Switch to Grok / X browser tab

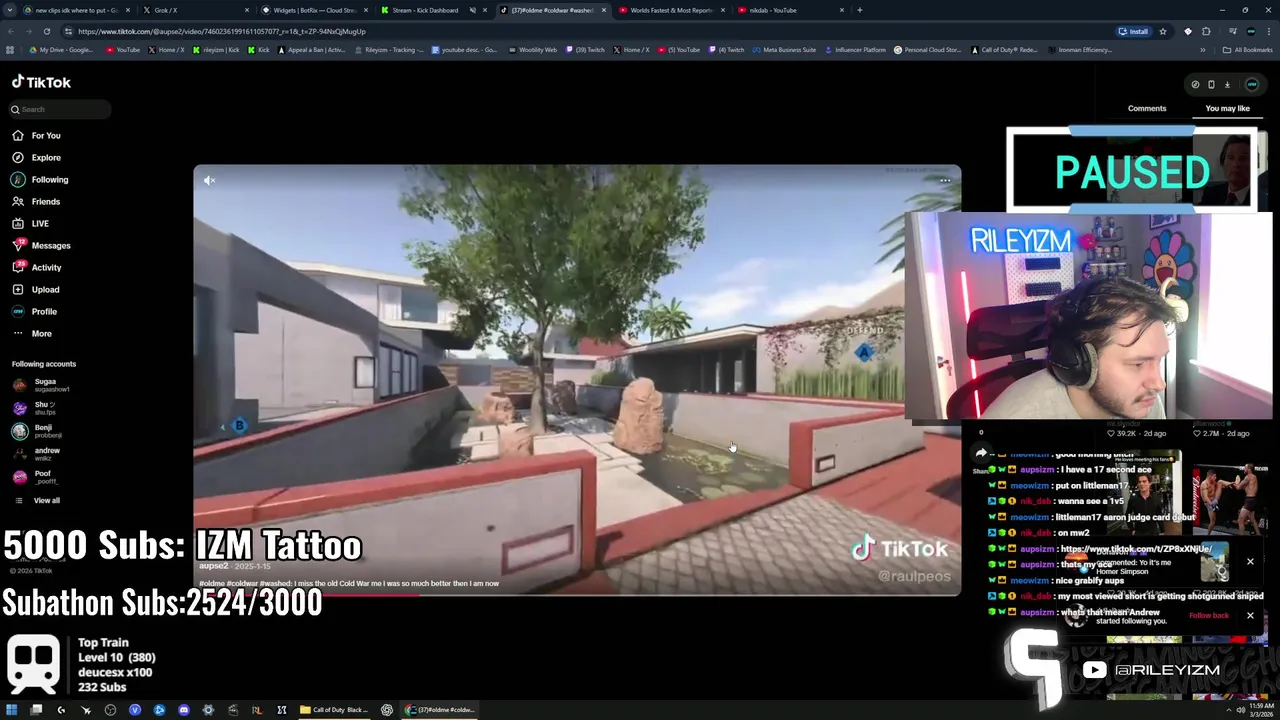195,10
